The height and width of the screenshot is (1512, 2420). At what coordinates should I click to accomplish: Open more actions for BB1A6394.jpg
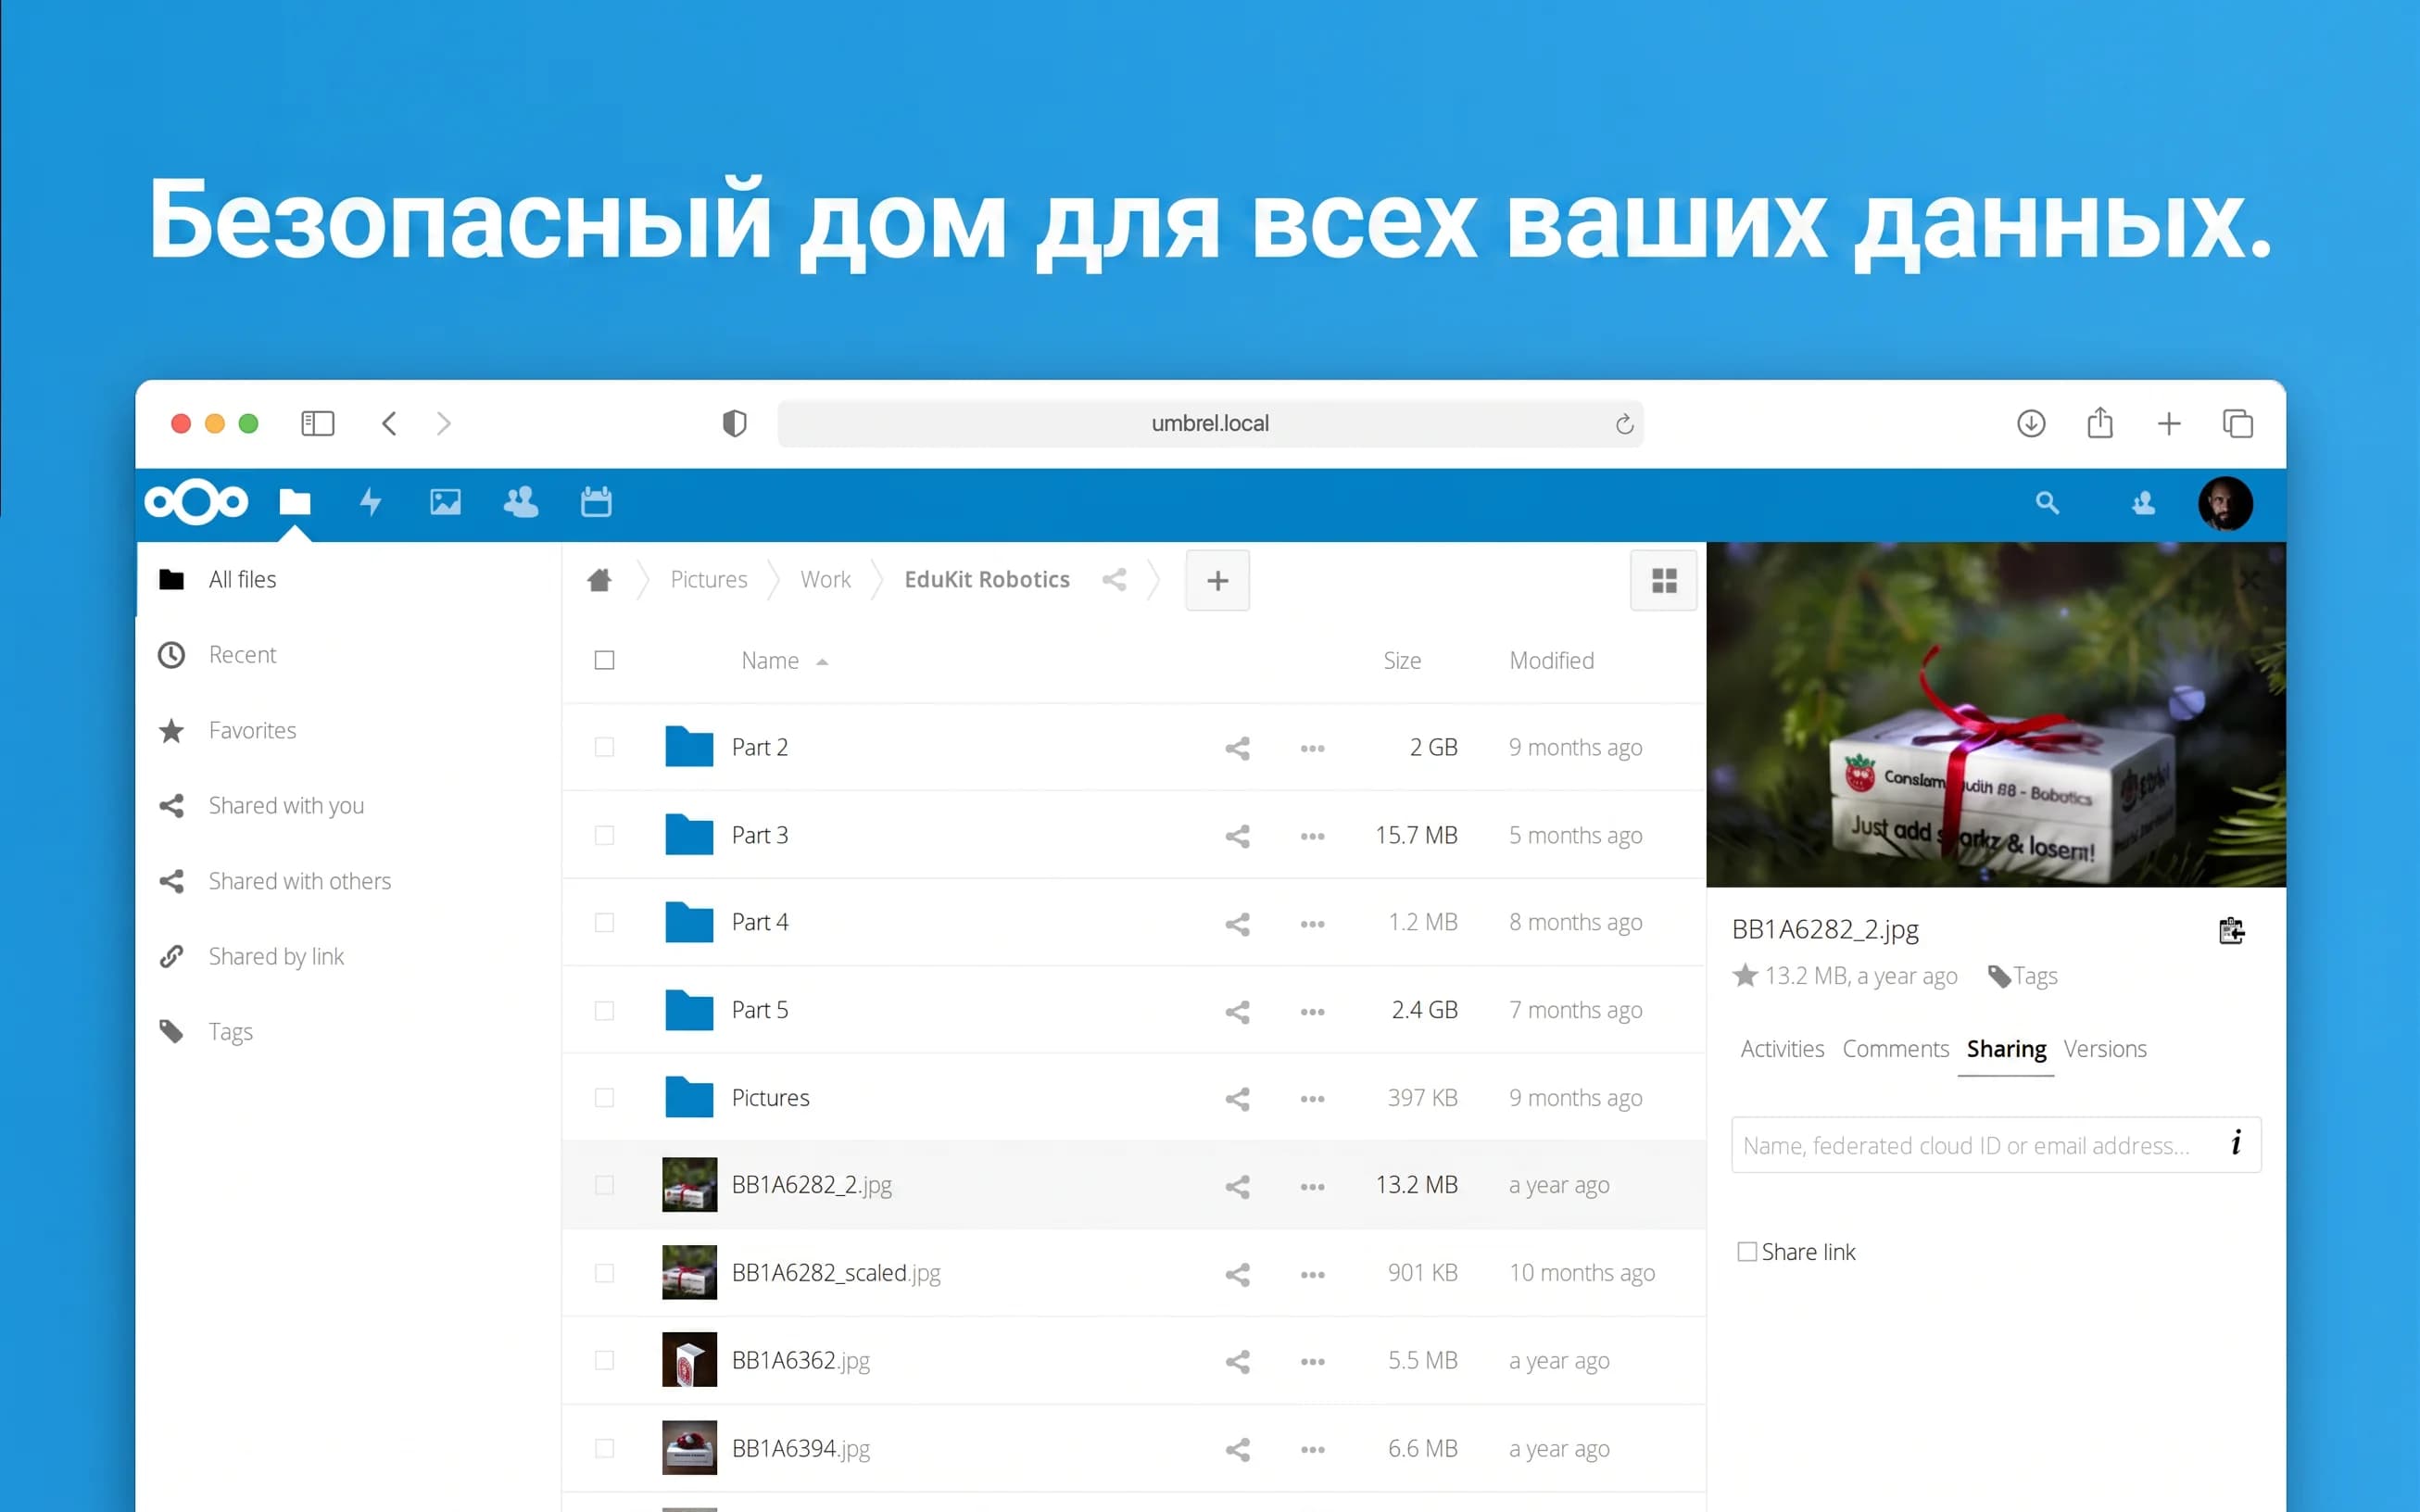coord(1313,1450)
